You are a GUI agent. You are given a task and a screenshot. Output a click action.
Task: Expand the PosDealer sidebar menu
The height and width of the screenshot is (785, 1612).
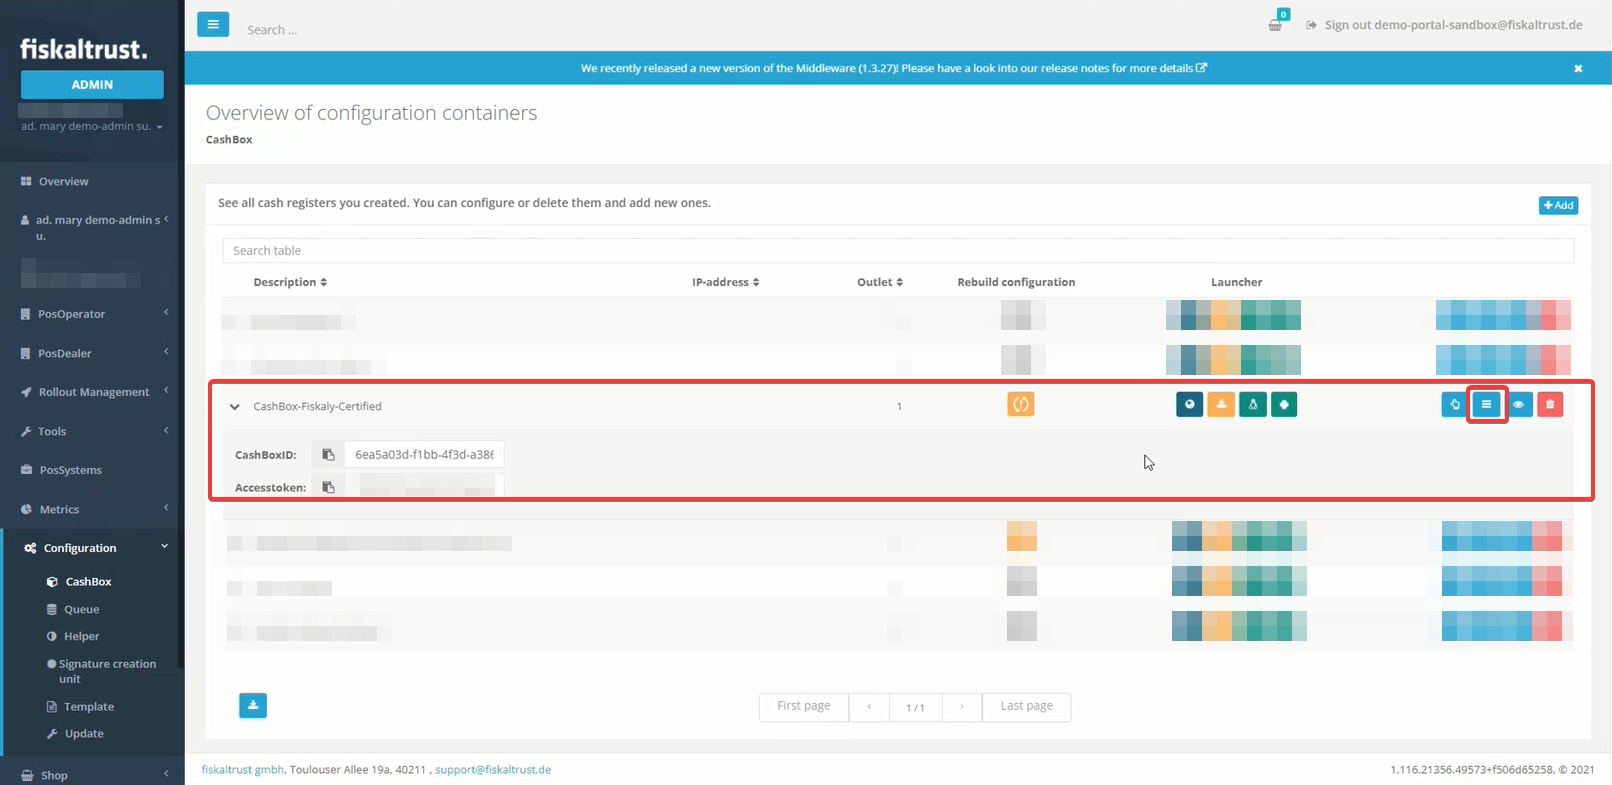pyautogui.click(x=92, y=353)
